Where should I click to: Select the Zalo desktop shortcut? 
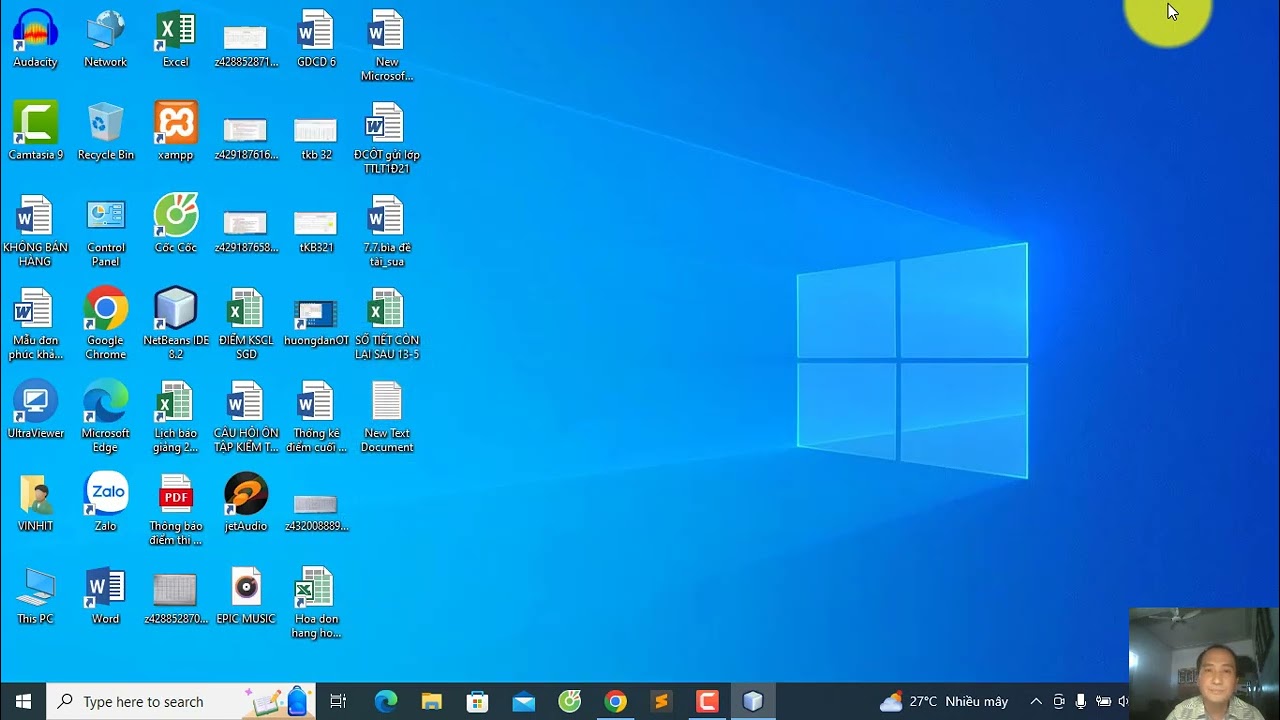point(105,504)
